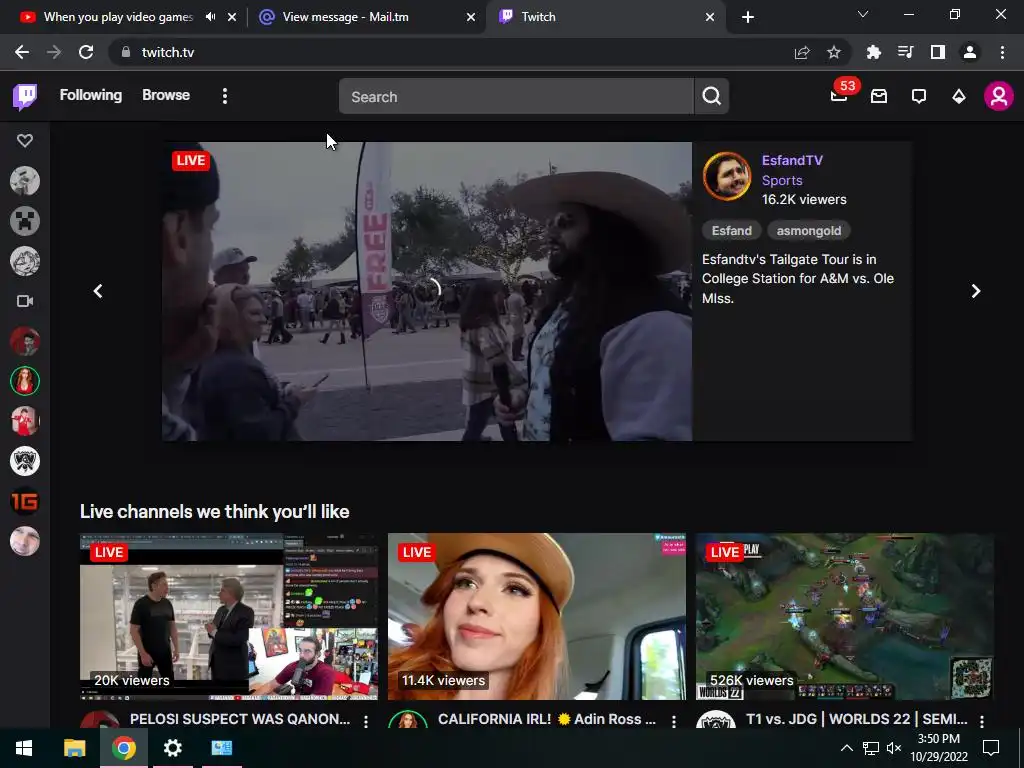
Task: Open the League Worlds channel avatar in sidebar
Action: [x=25, y=461]
